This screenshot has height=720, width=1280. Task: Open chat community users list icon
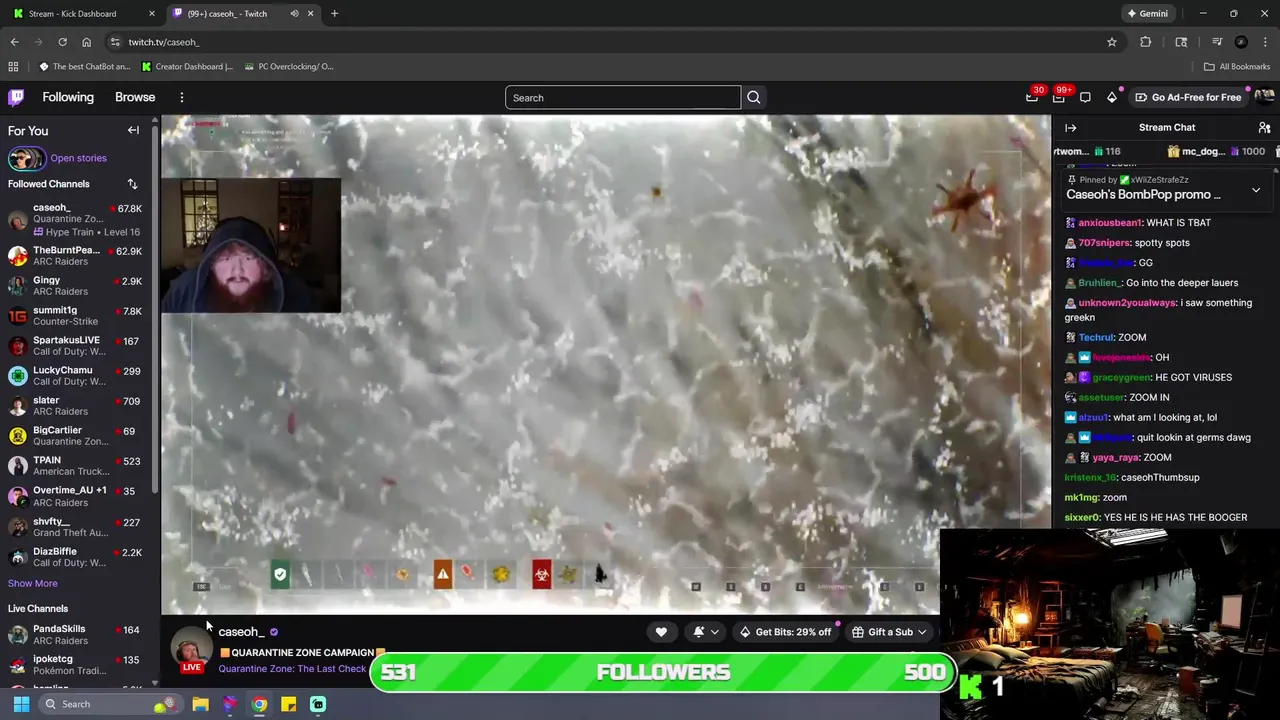pyautogui.click(x=1264, y=128)
